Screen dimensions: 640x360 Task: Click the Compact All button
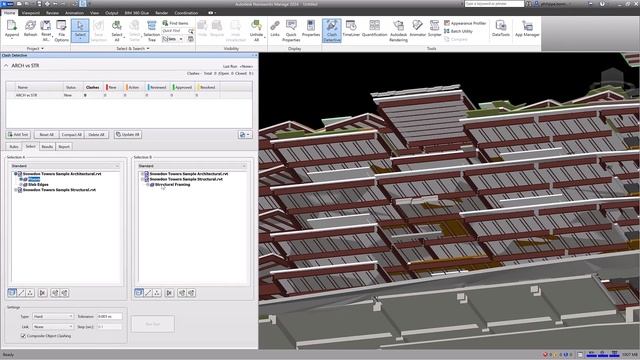click(x=71, y=134)
